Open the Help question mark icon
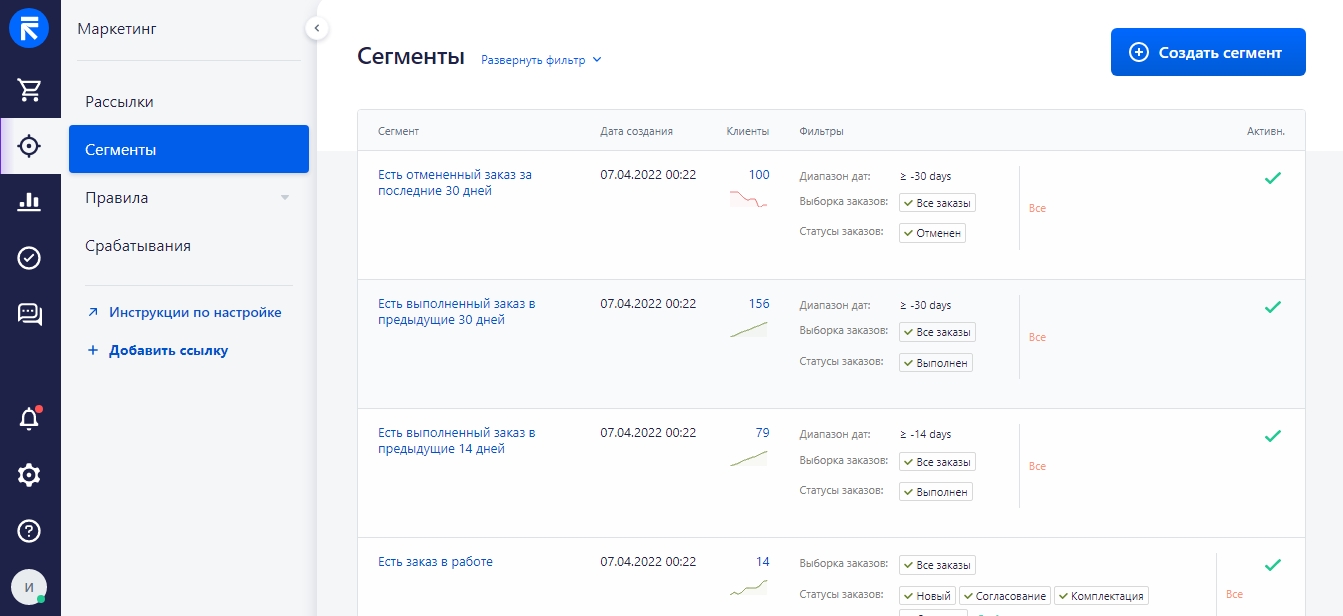 30,531
